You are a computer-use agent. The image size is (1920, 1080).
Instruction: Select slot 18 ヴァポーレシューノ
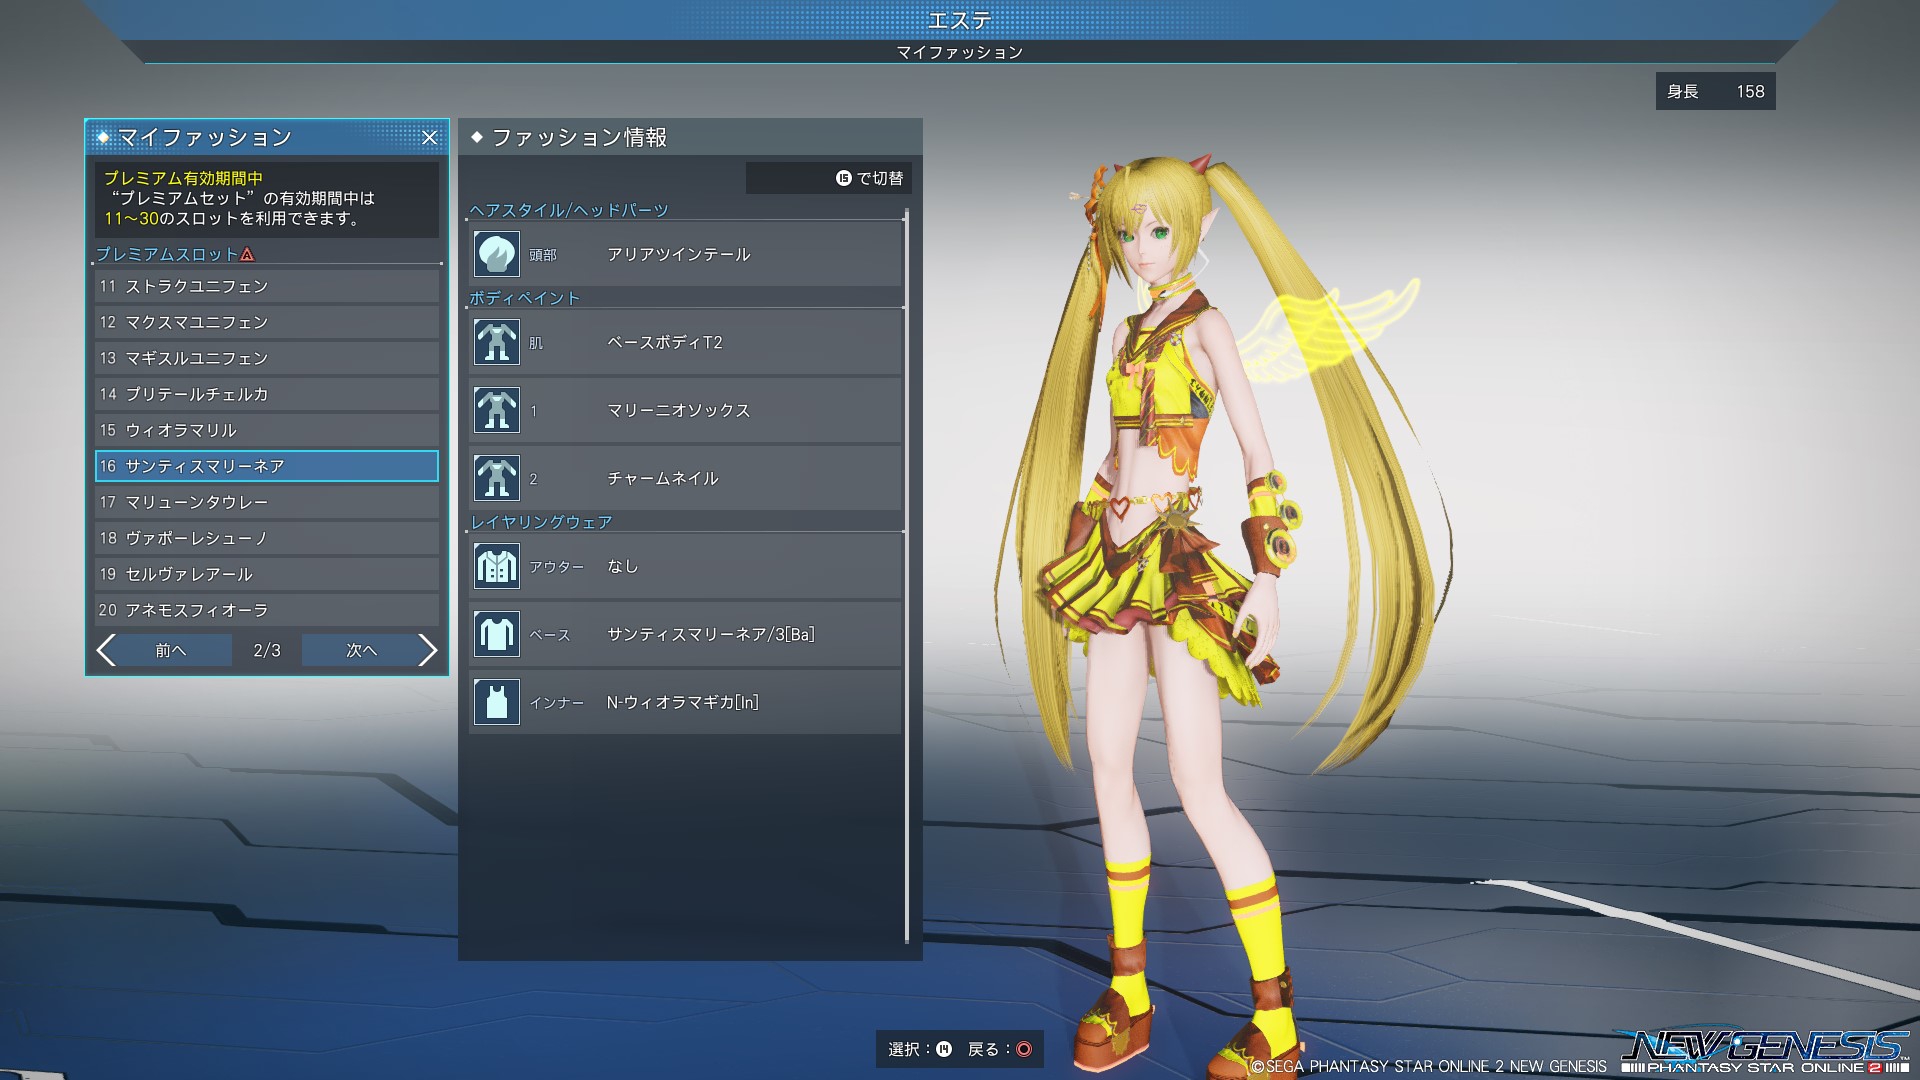[x=267, y=538]
